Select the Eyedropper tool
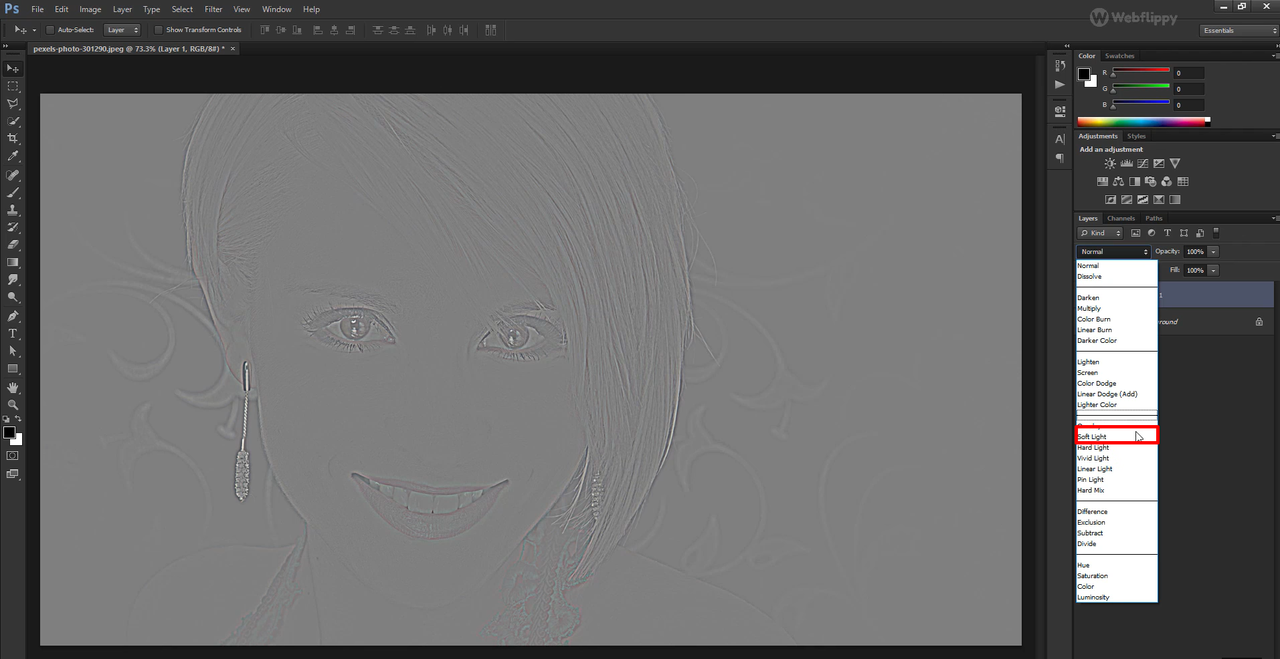The height and width of the screenshot is (659, 1280). (x=13, y=156)
